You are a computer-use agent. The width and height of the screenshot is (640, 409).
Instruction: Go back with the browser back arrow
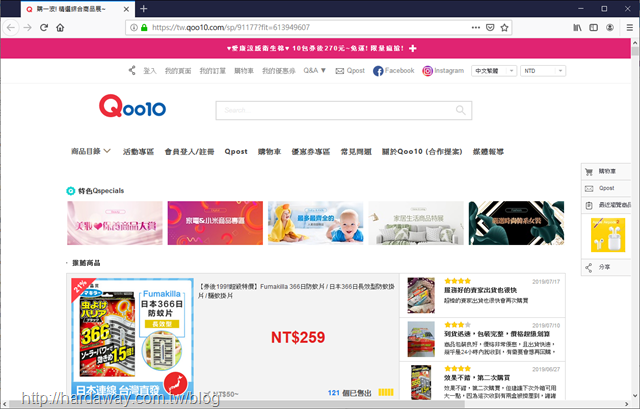(x=11, y=27)
